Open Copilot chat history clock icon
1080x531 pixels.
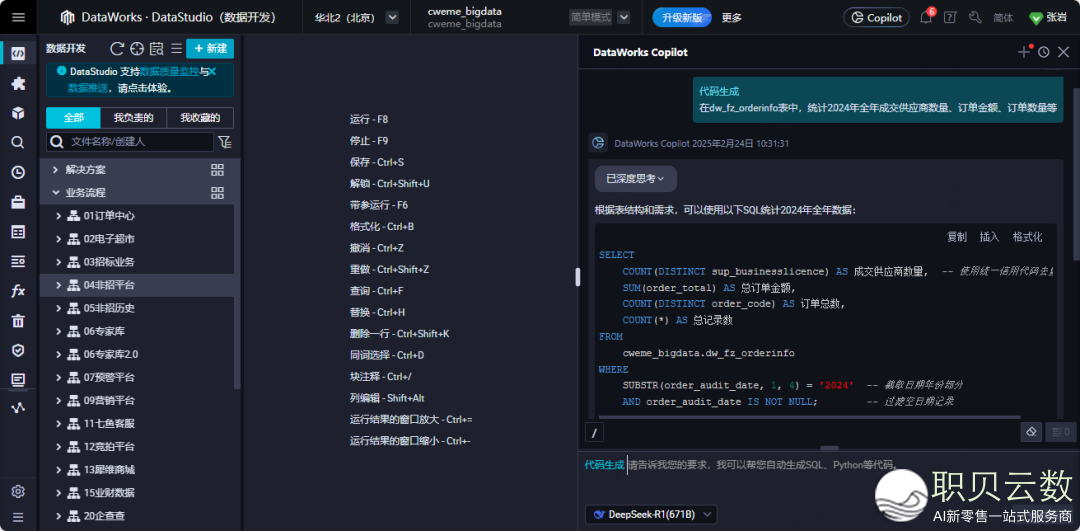click(x=1043, y=52)
